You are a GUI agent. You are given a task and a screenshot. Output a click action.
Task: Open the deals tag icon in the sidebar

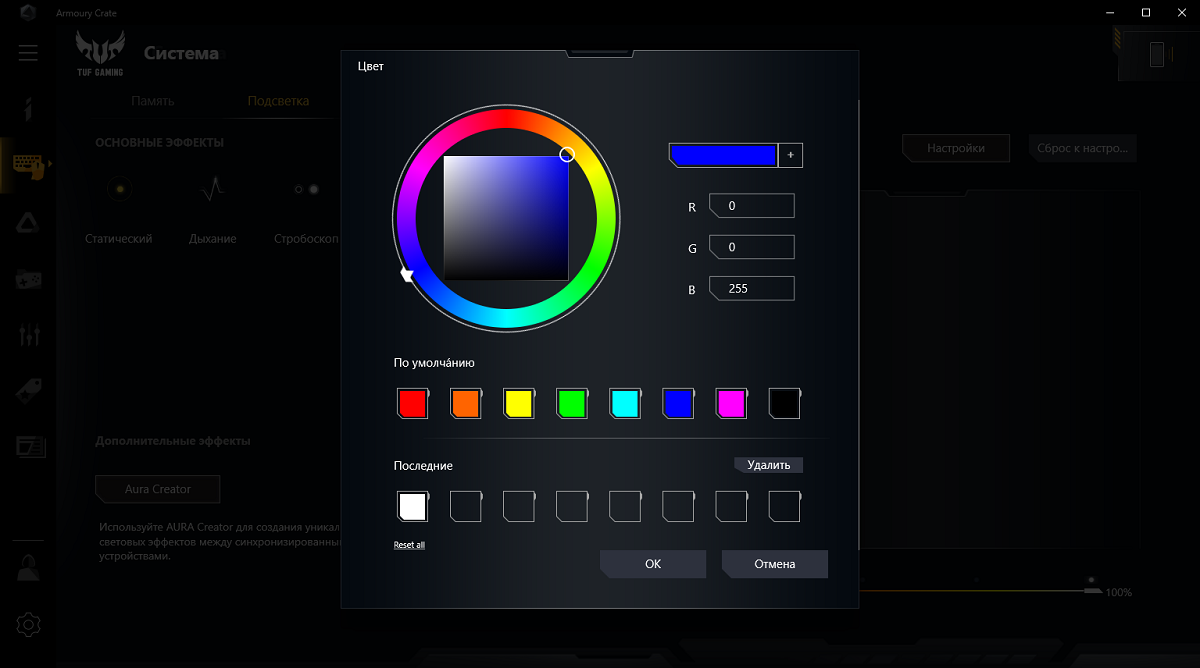coord(28,391)
